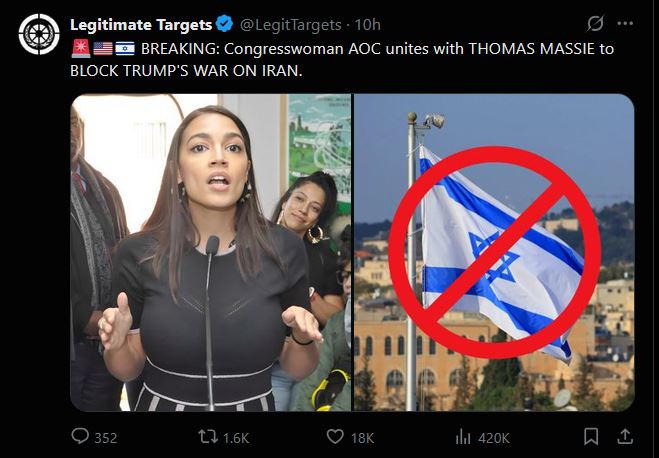Open the @LegitTargets handle link
The height and width of the screenshot is (458, 659).
tap(290, 25)
